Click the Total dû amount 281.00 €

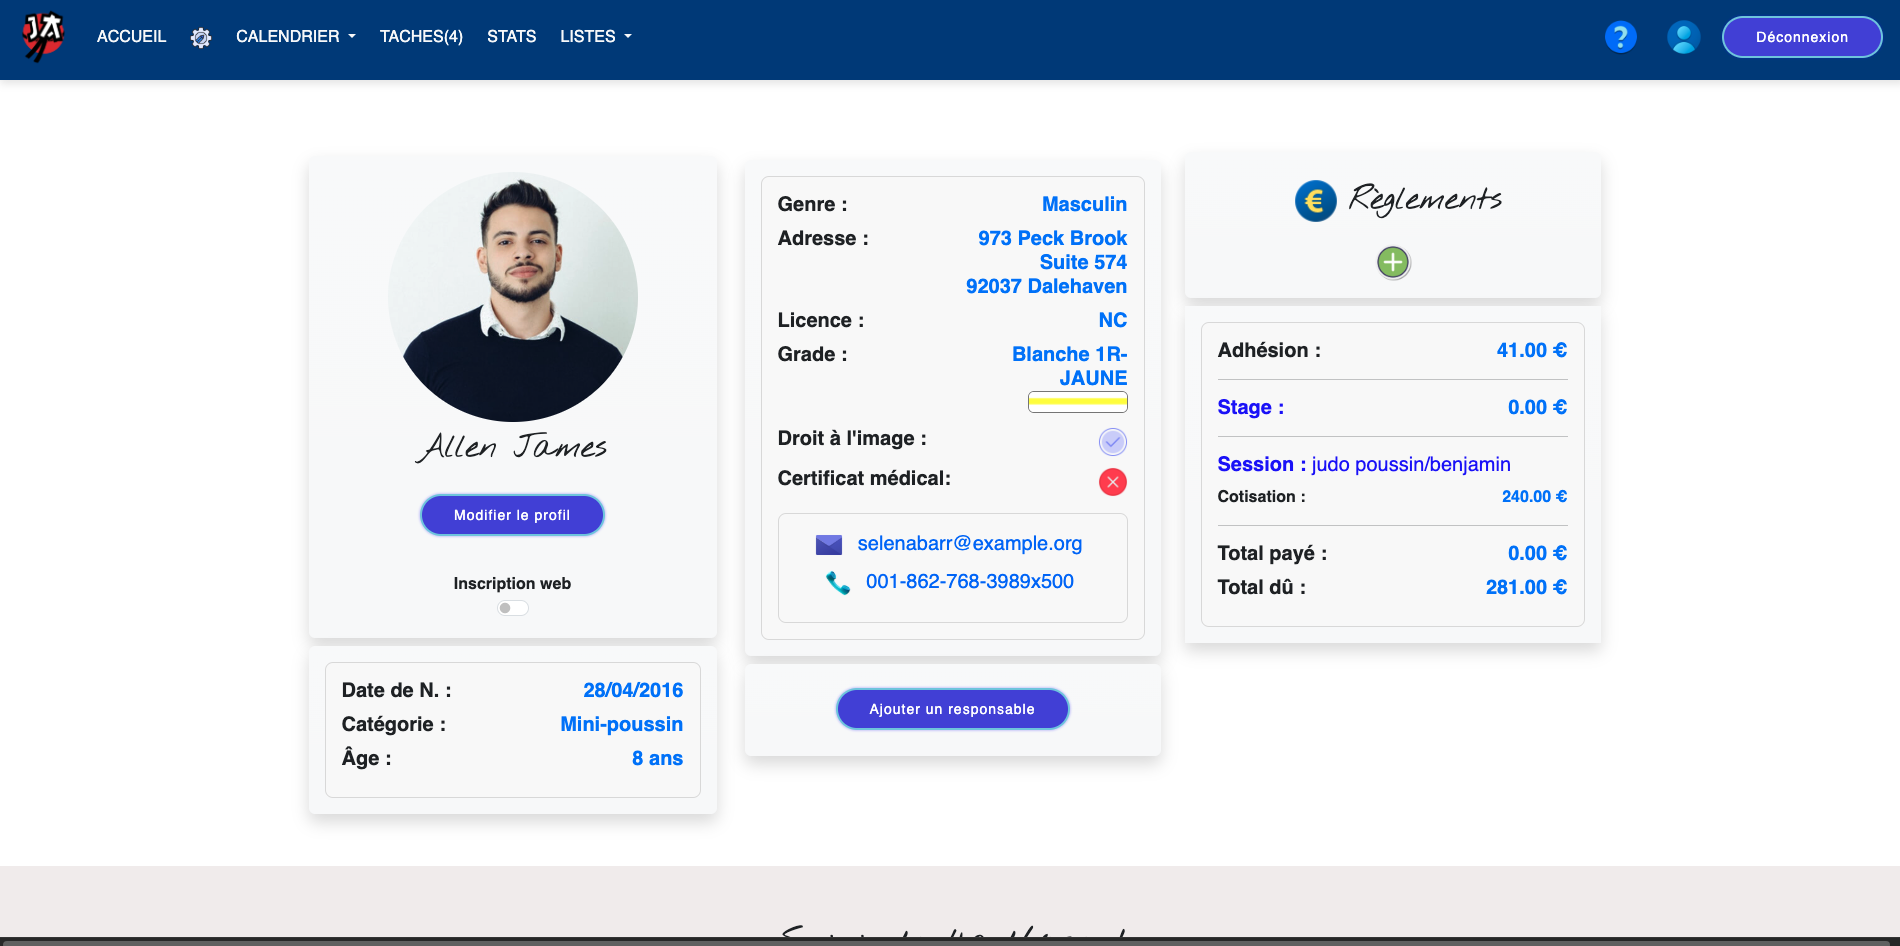pyautogui.click(x=1526, y=587)
